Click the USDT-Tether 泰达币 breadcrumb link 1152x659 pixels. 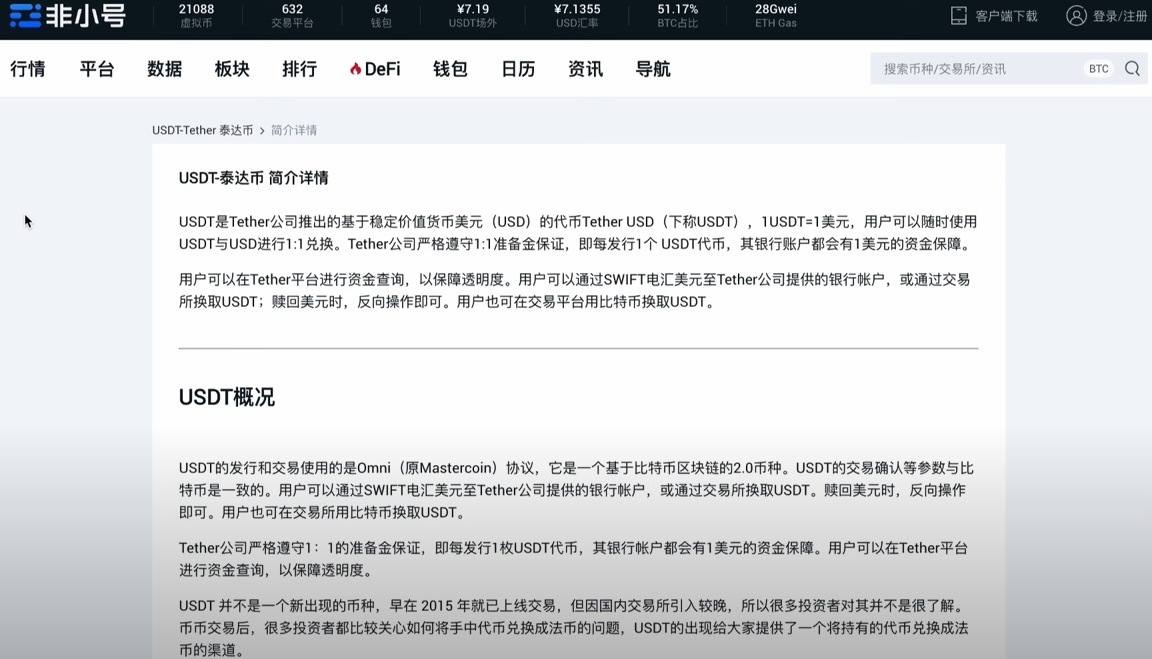[202, 130]
